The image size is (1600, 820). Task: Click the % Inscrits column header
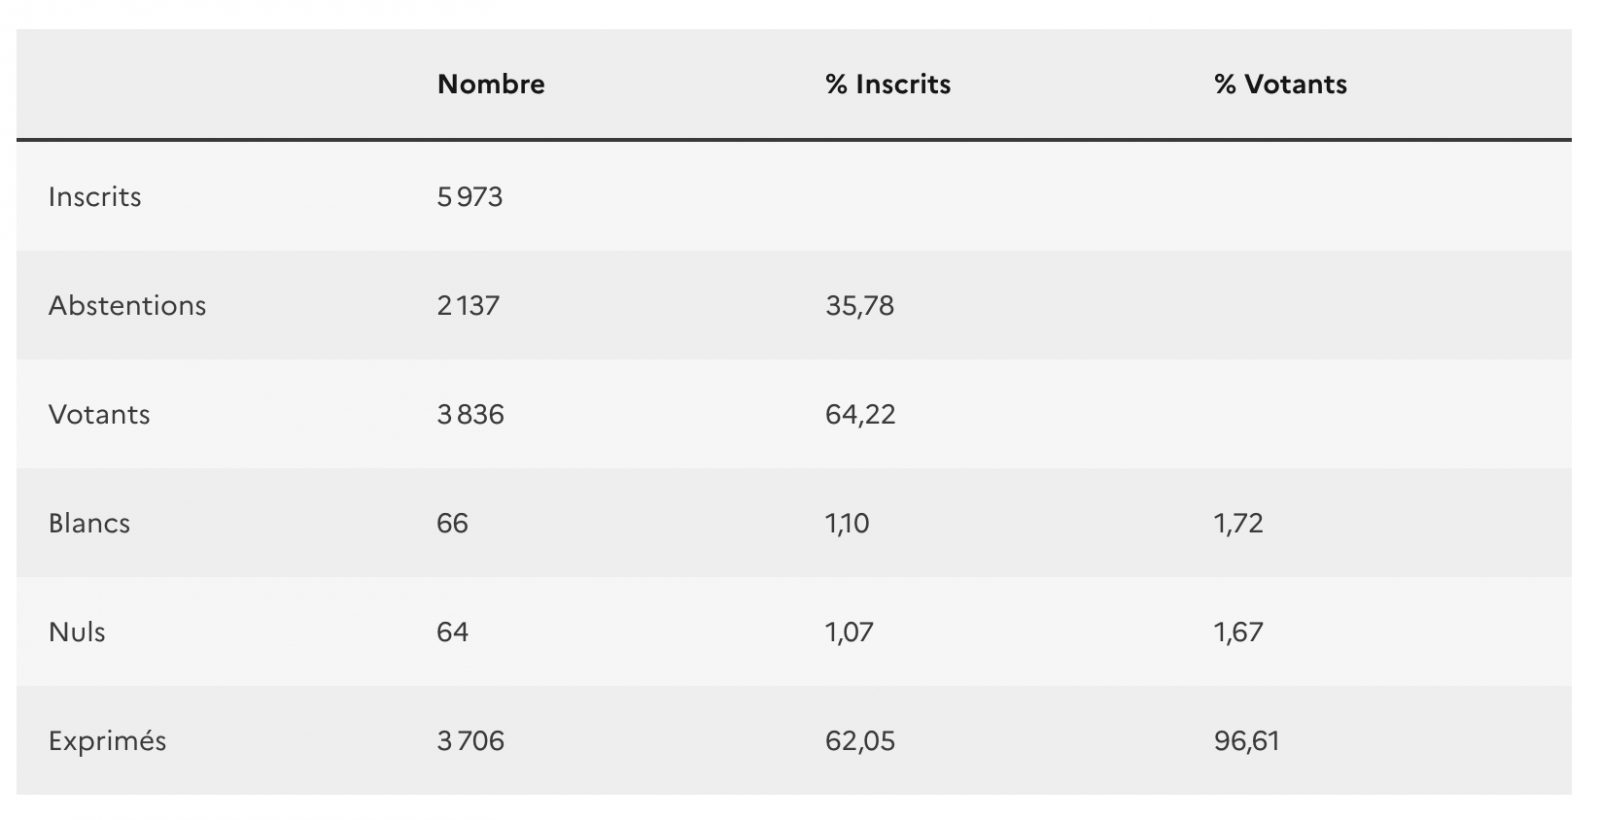[x=888, y=84]
